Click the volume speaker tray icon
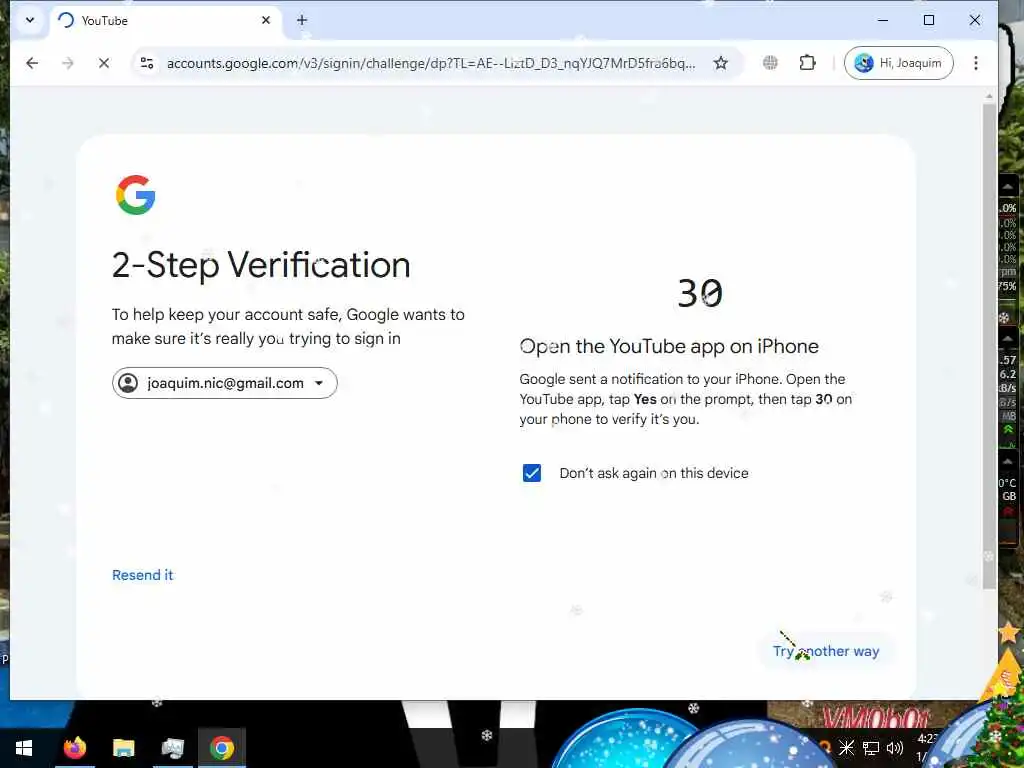Screen dimensions: 1024x768 tap(895, 748)
